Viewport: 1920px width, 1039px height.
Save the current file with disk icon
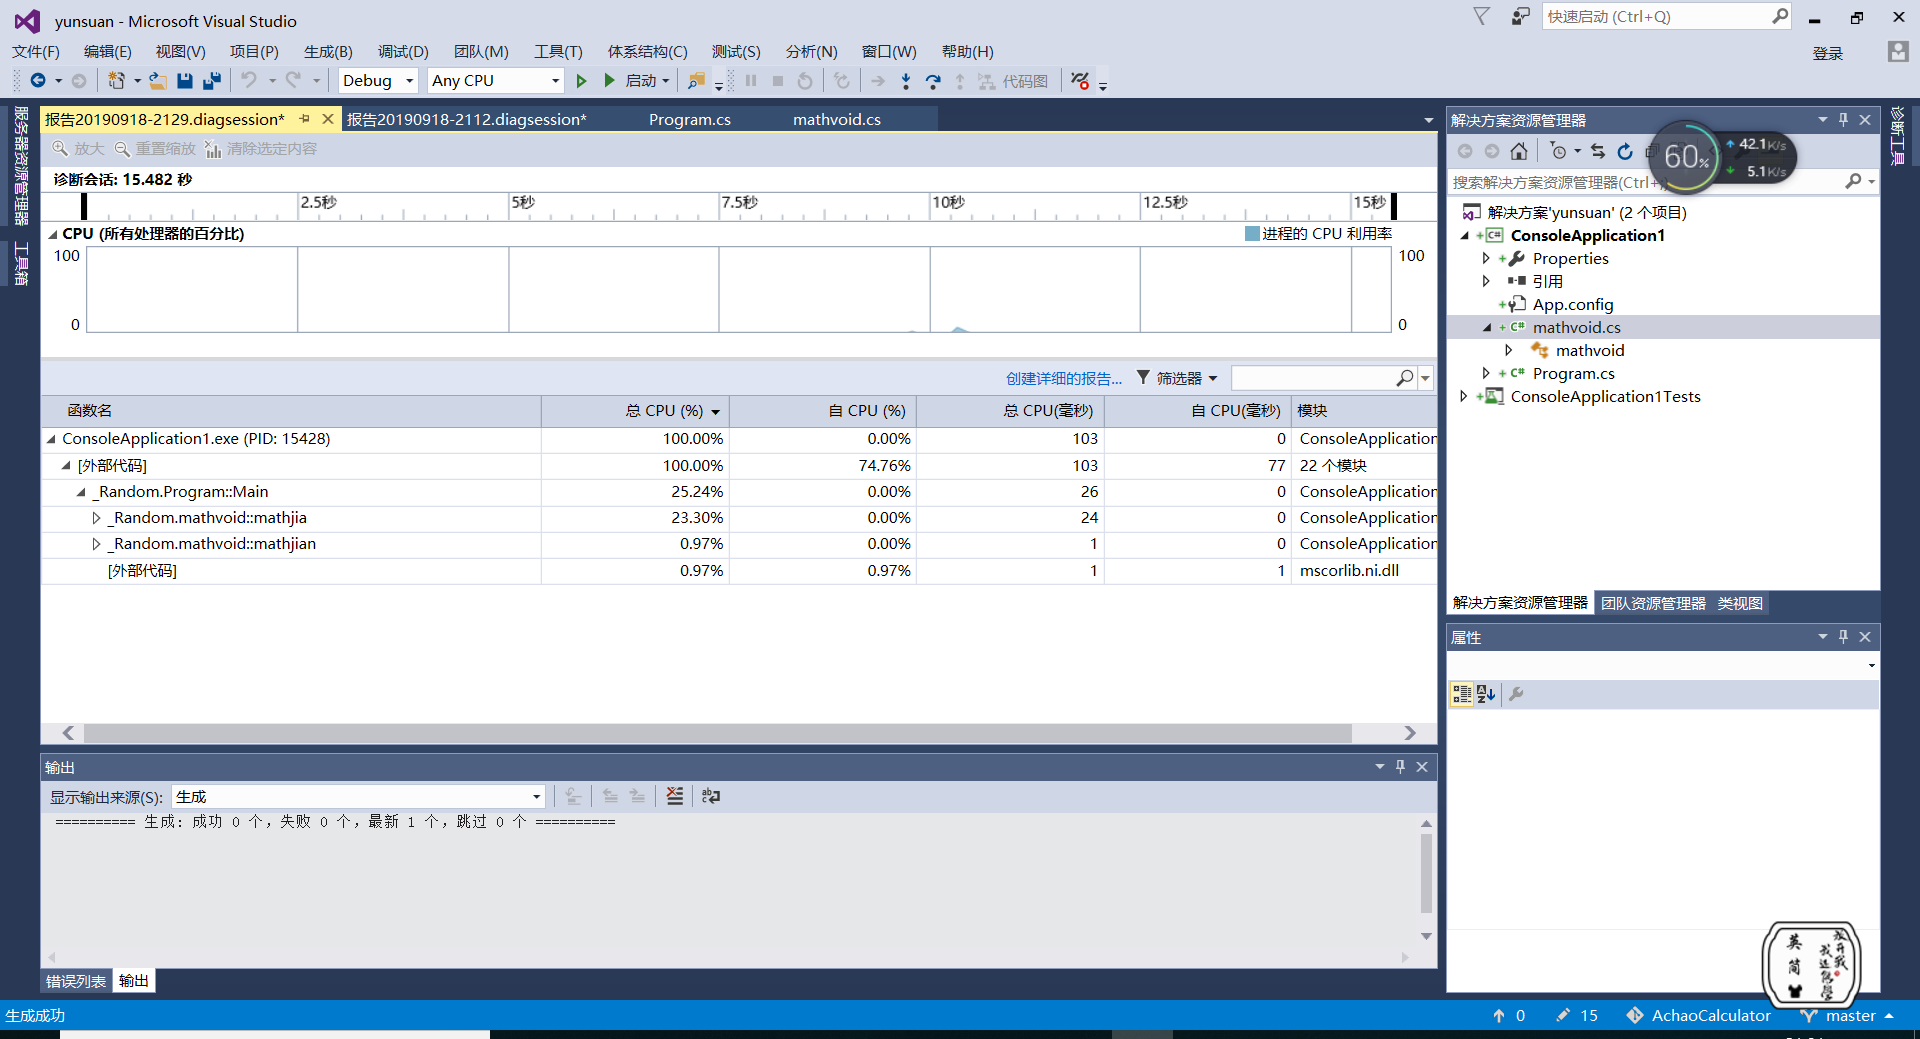click(x=185, y=81)
